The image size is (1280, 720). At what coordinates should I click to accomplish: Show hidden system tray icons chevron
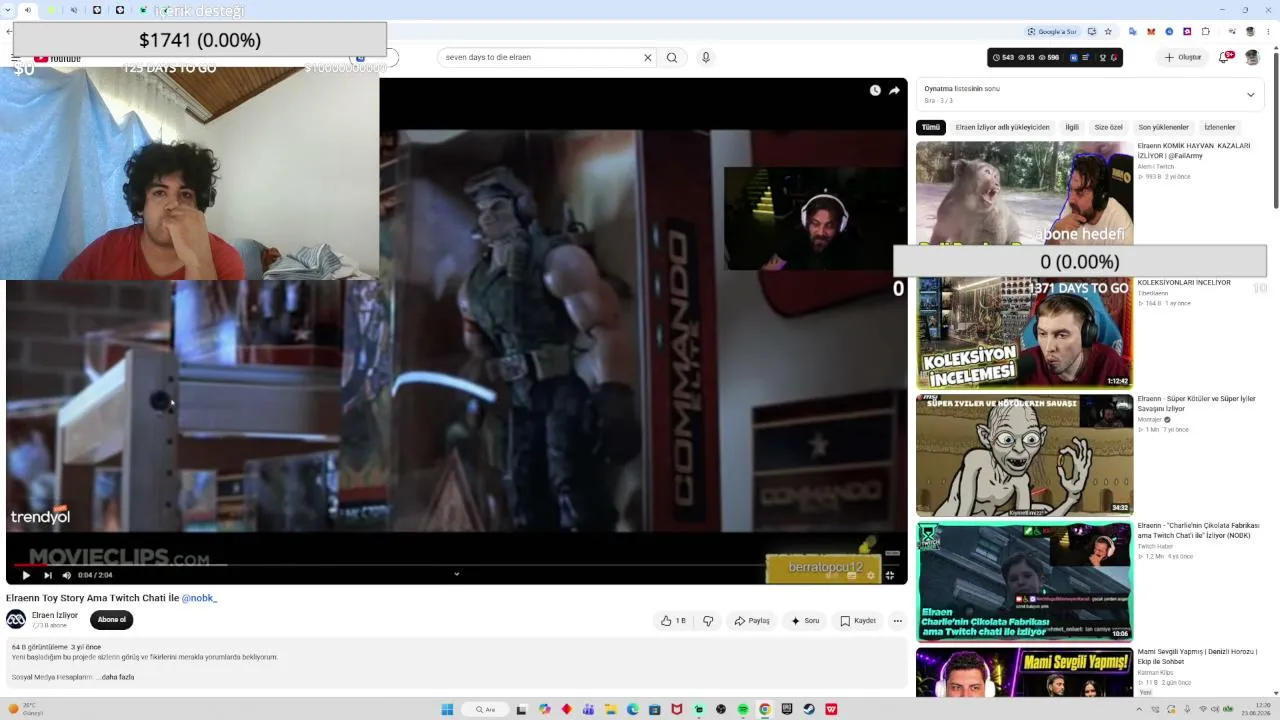click(1138, 710)
